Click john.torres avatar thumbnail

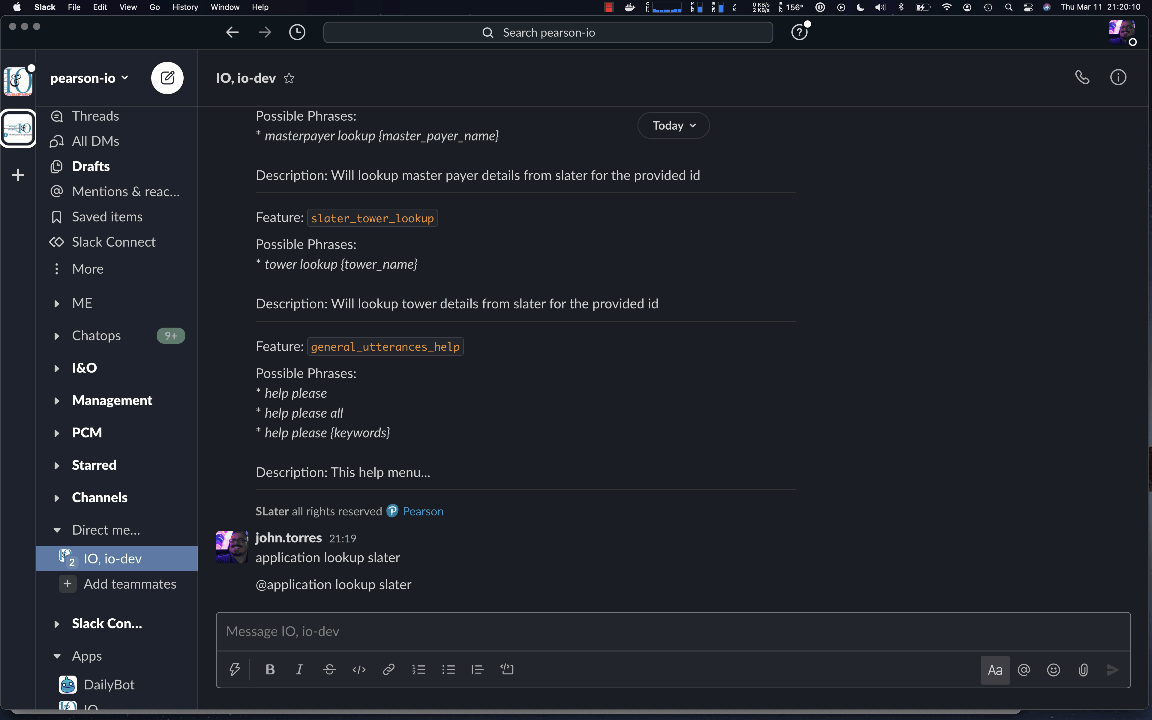point(231,547)
